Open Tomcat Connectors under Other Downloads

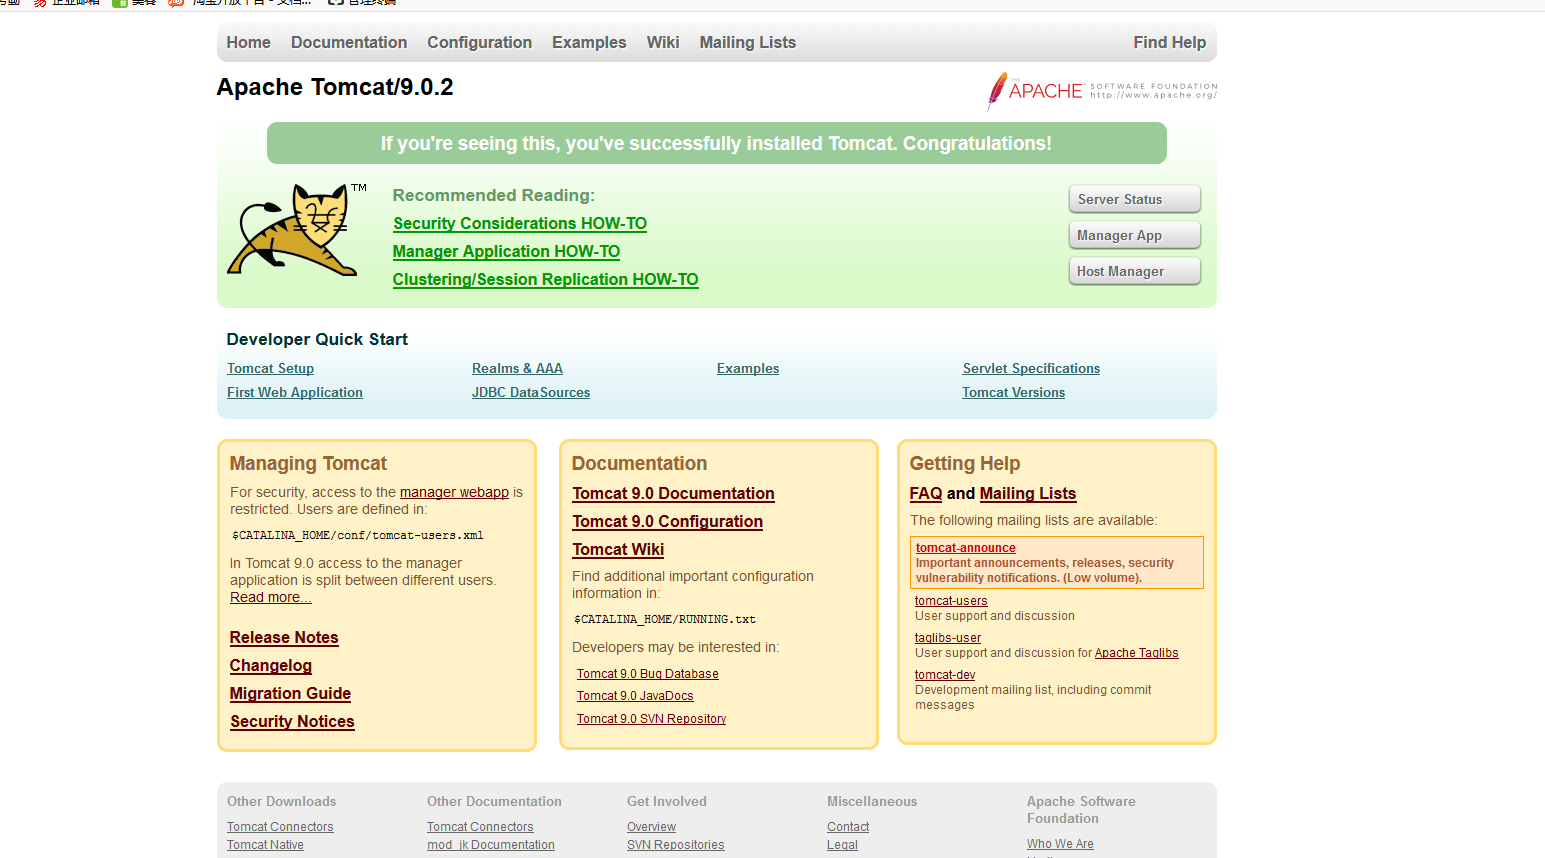point(280,827)
